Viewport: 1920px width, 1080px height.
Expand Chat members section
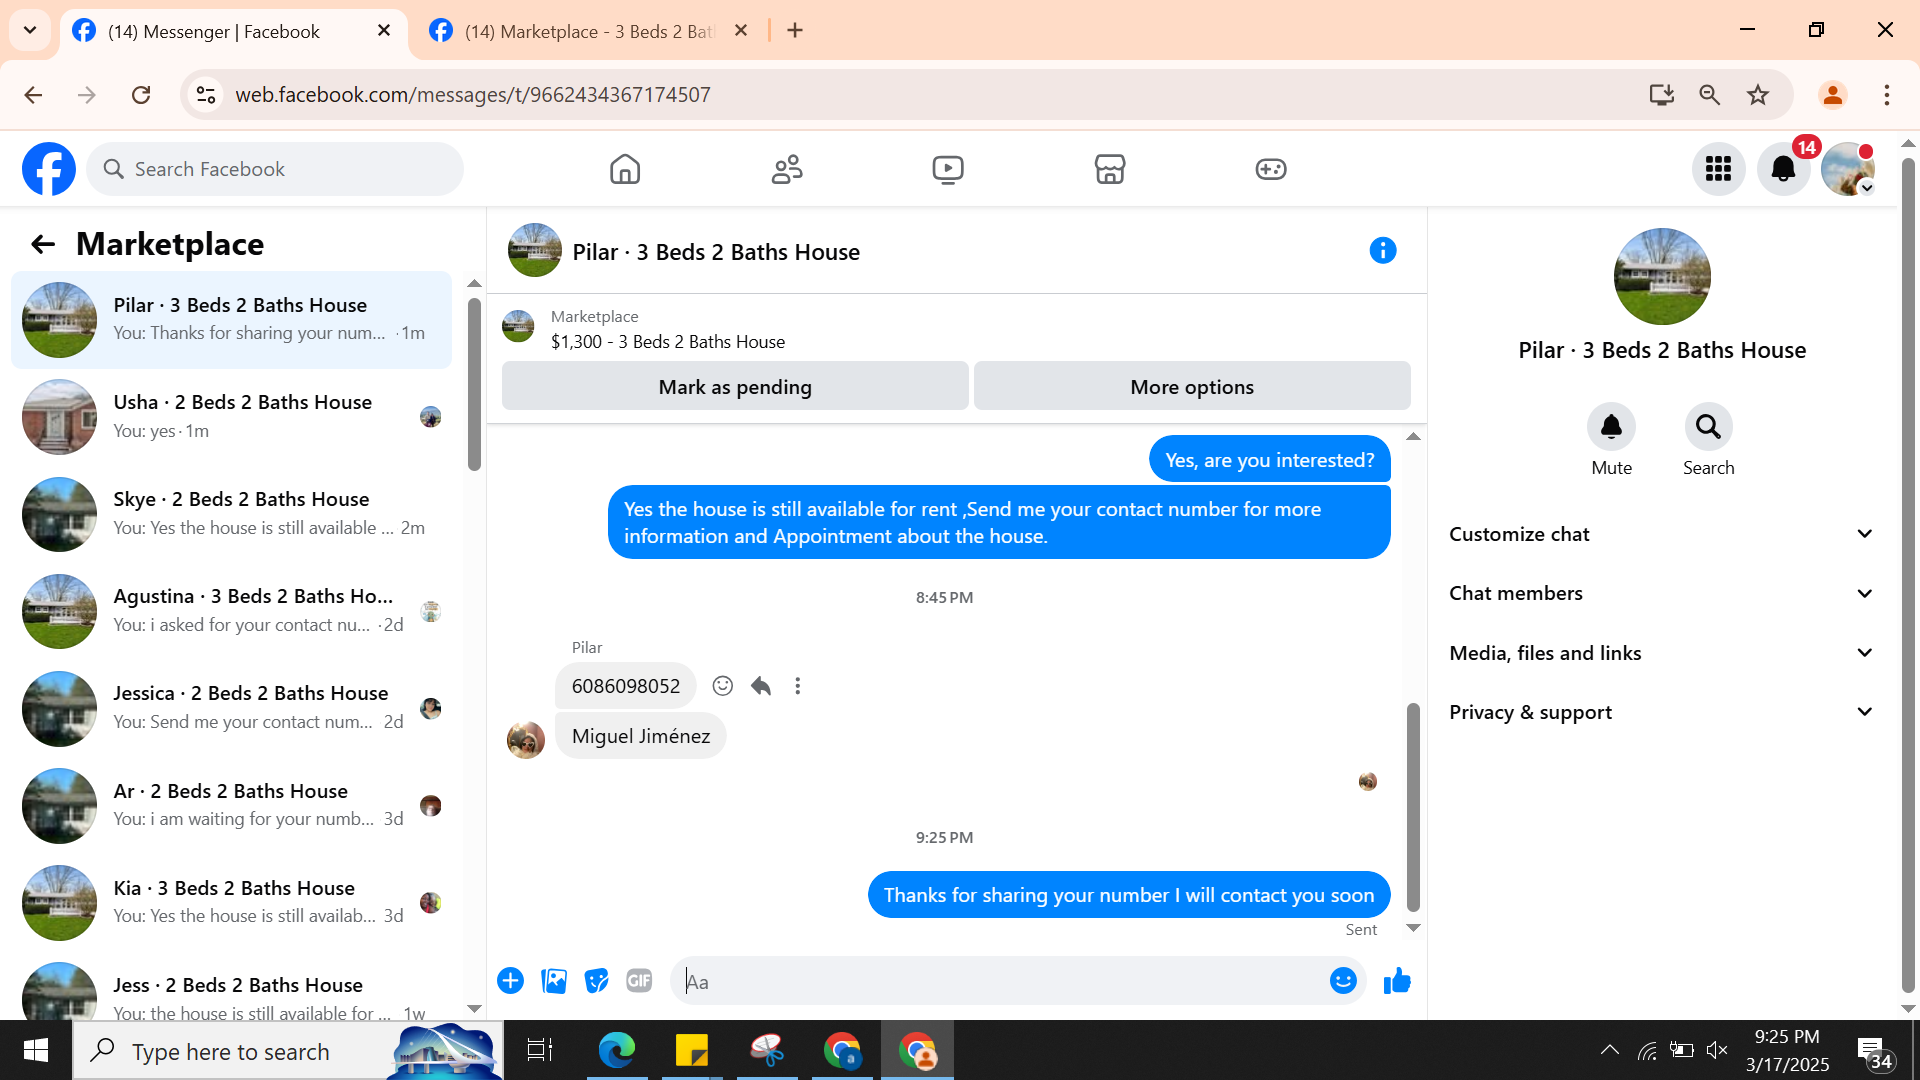tap(1662, 593)
